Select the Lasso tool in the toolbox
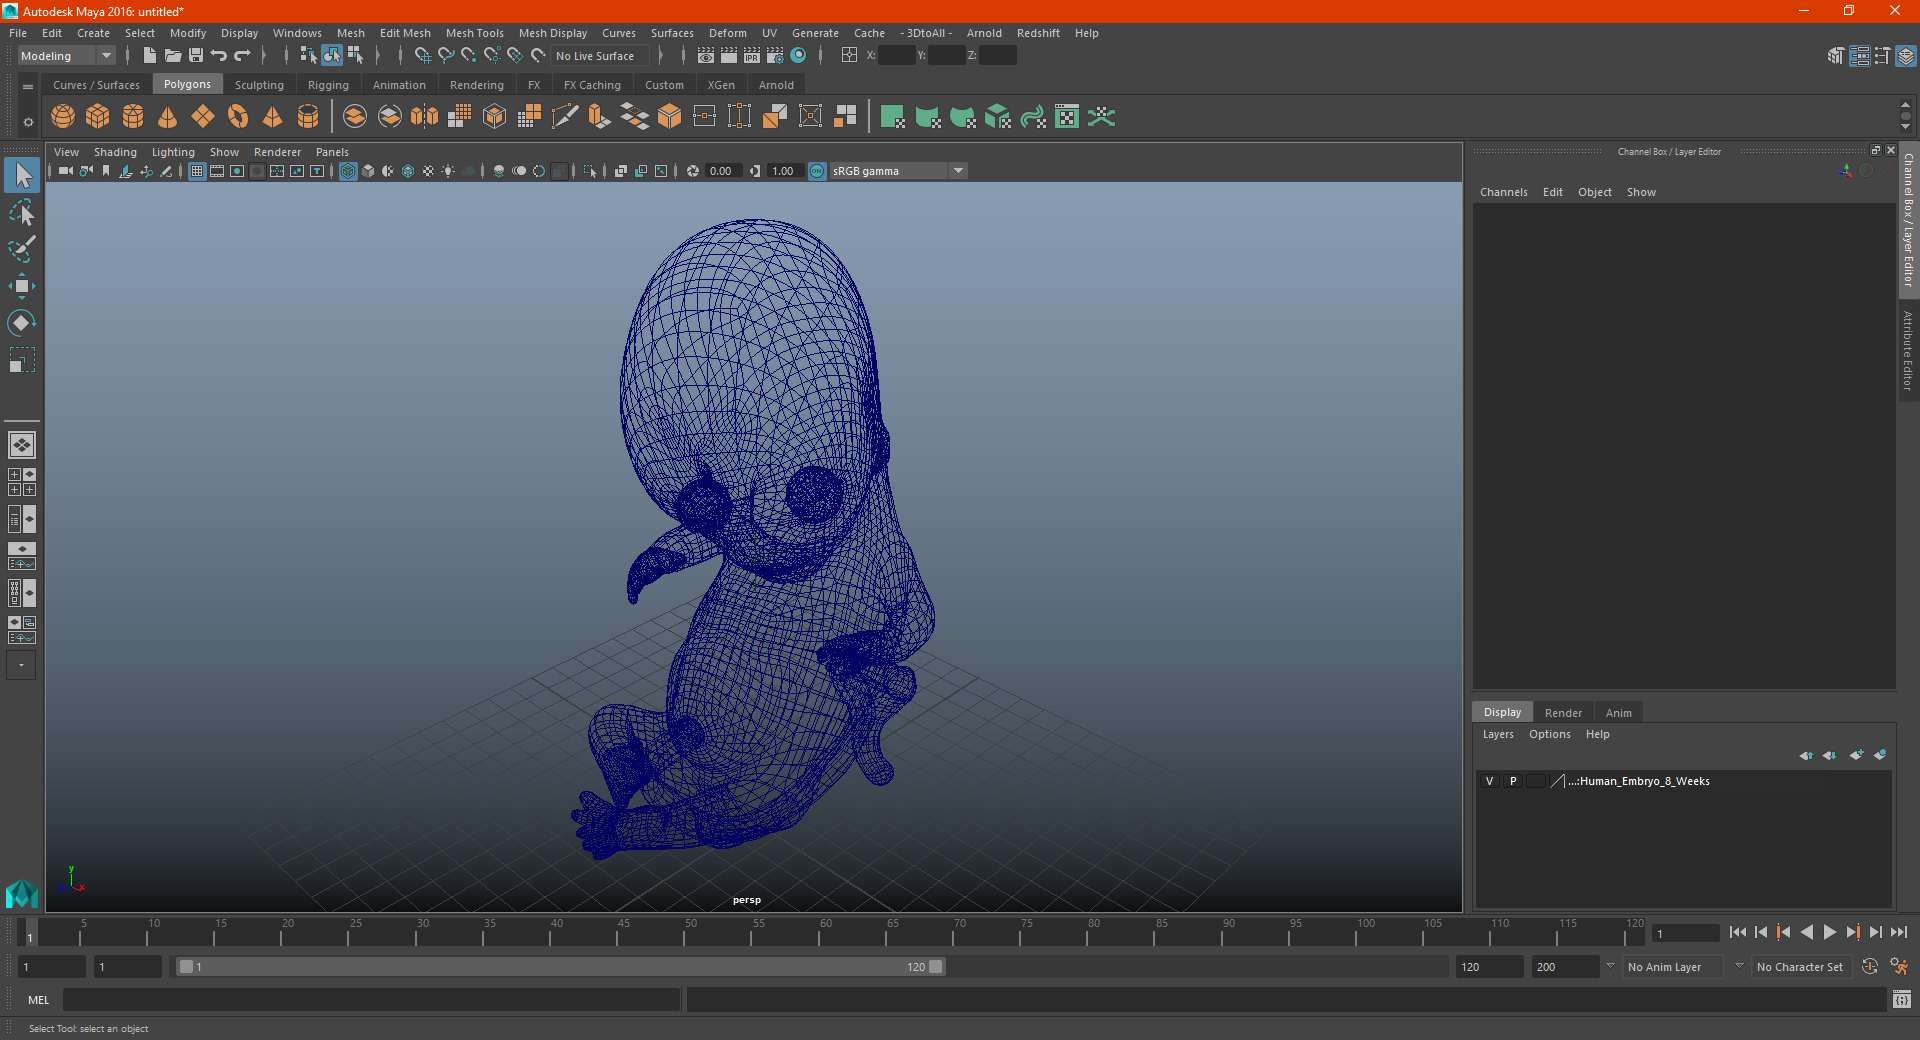 click(21, 212)
